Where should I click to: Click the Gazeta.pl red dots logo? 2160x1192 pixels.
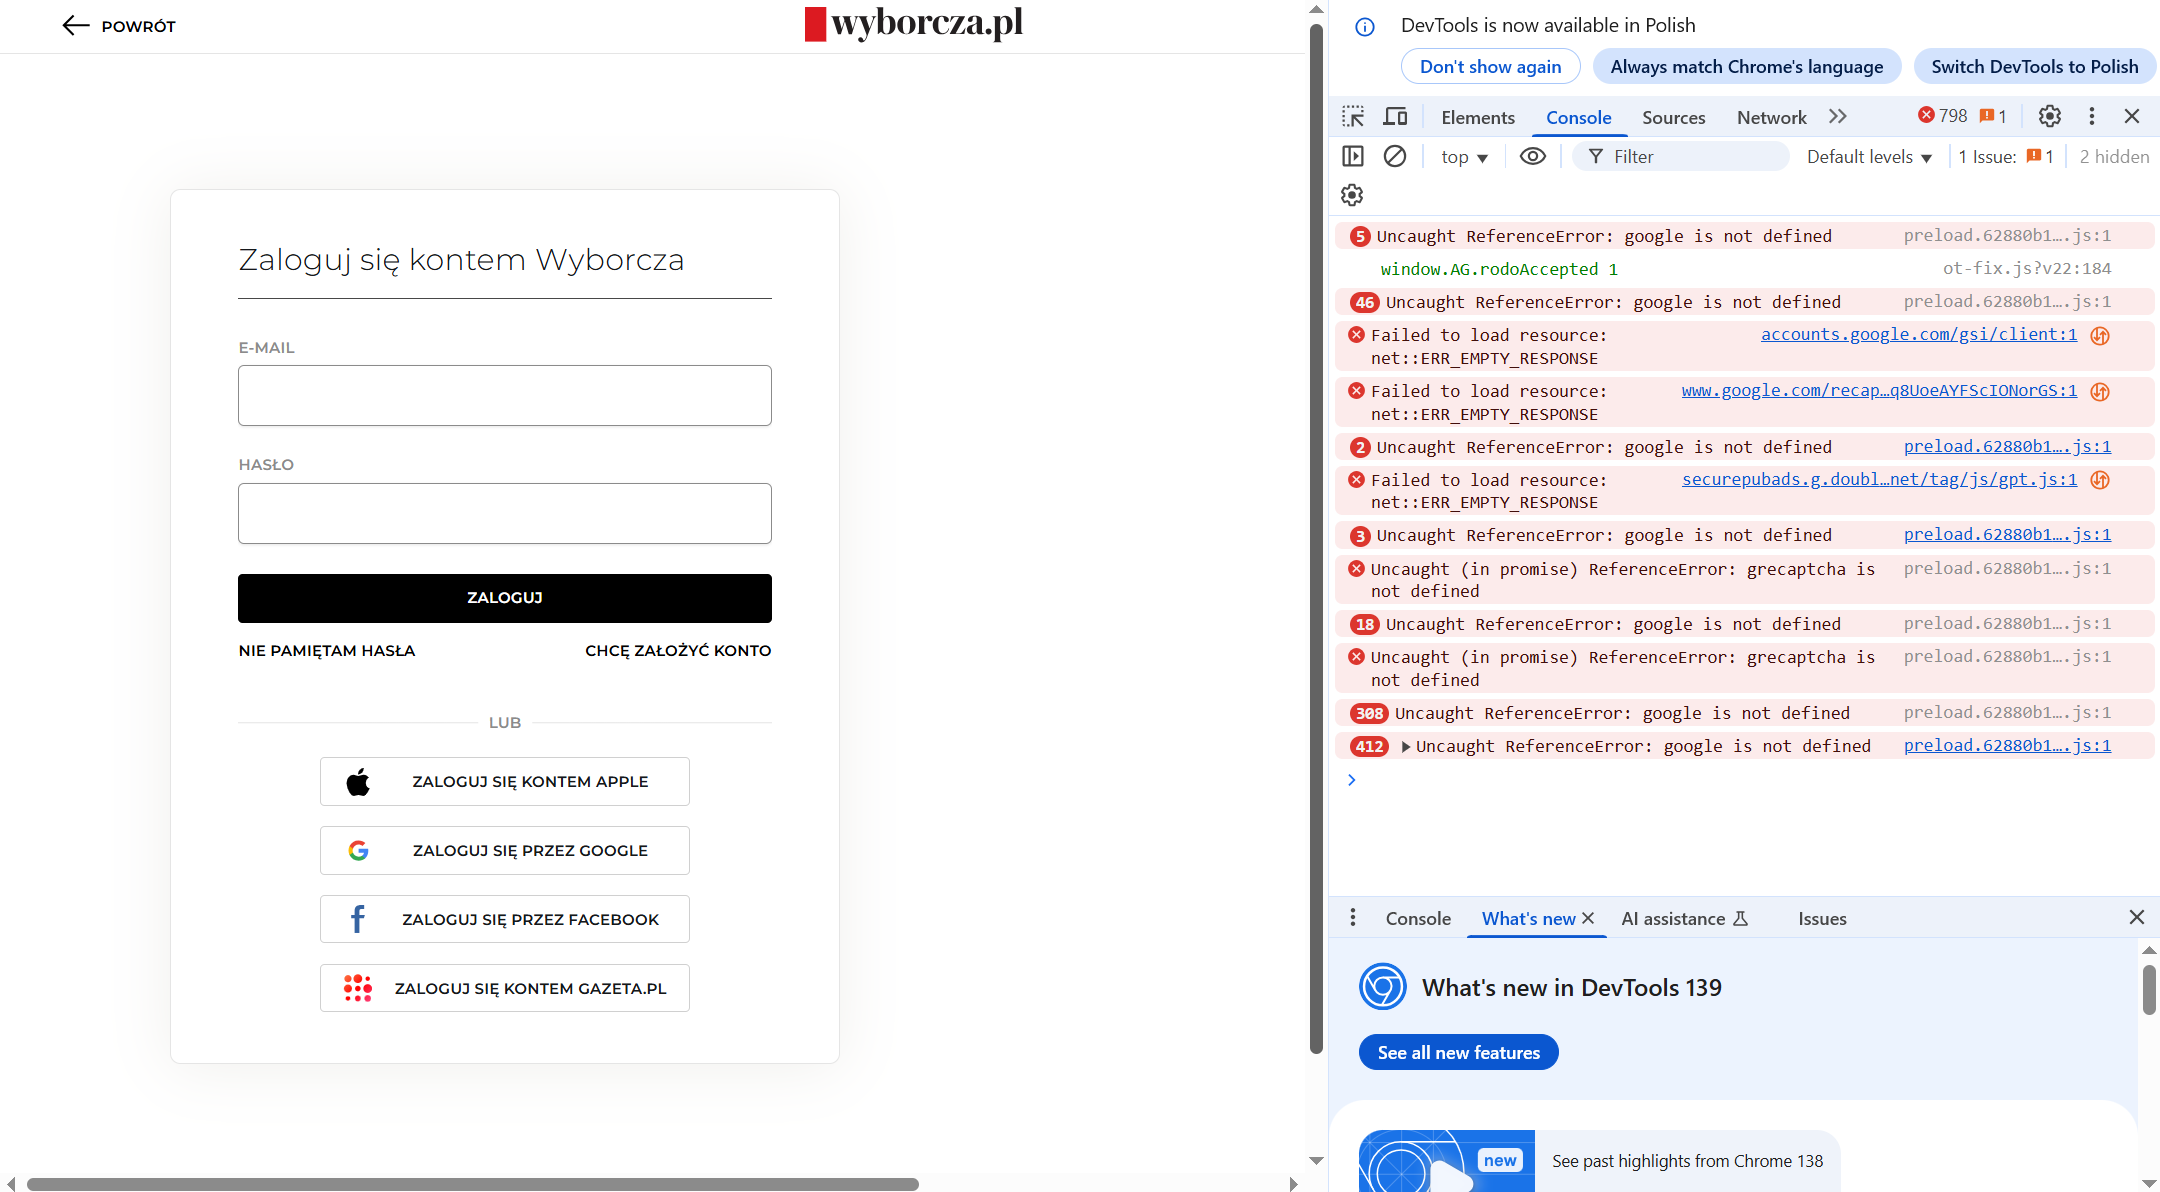click(358, 988)
